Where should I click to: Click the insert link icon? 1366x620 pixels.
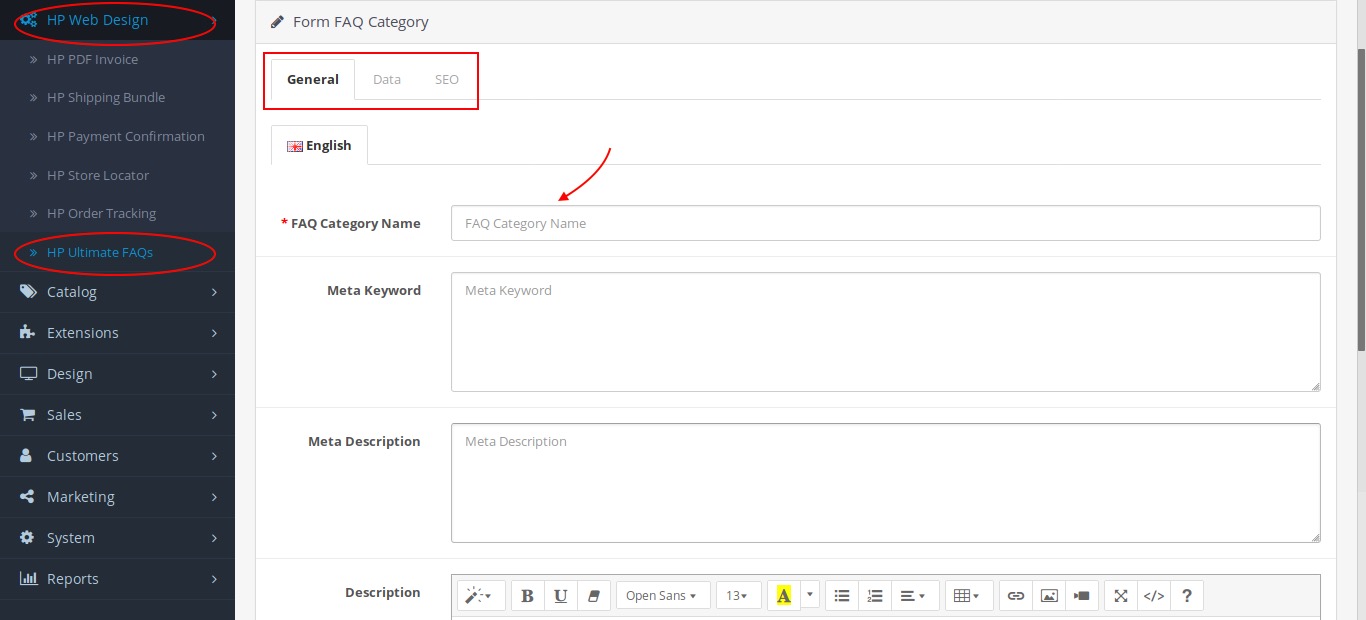pyautogui.click(x=1016, y=596)
